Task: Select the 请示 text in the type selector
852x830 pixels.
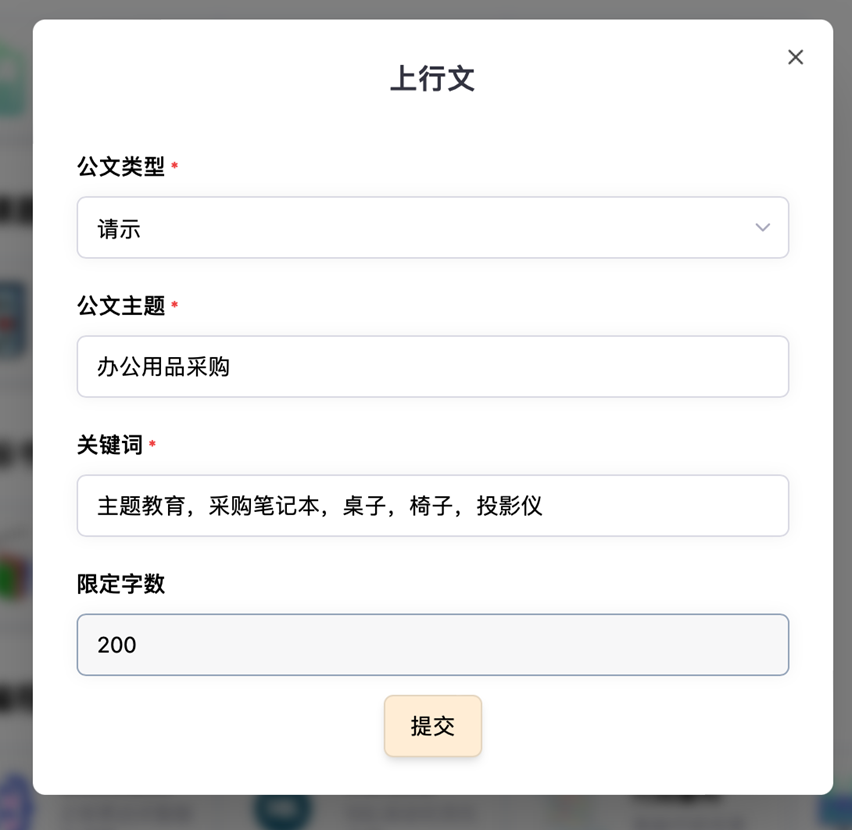Action: 119,229
